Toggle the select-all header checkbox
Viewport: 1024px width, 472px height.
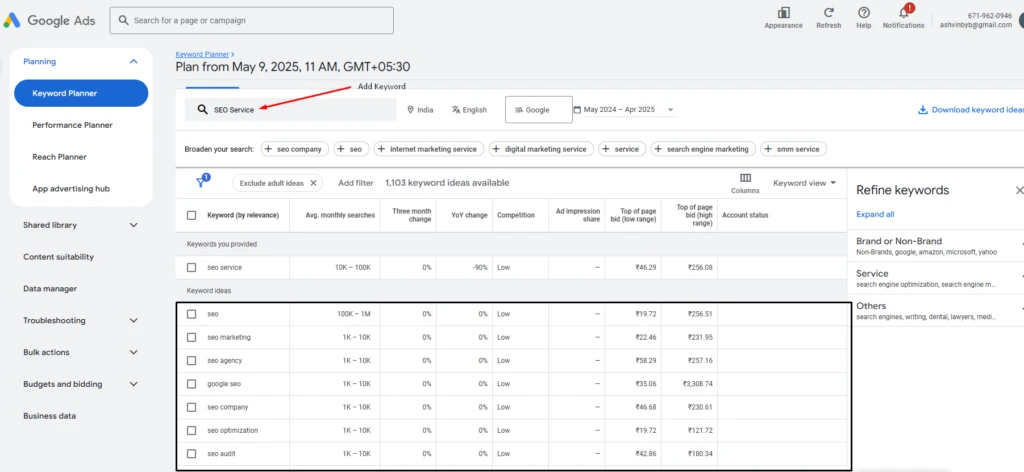(x=191, y=215)
